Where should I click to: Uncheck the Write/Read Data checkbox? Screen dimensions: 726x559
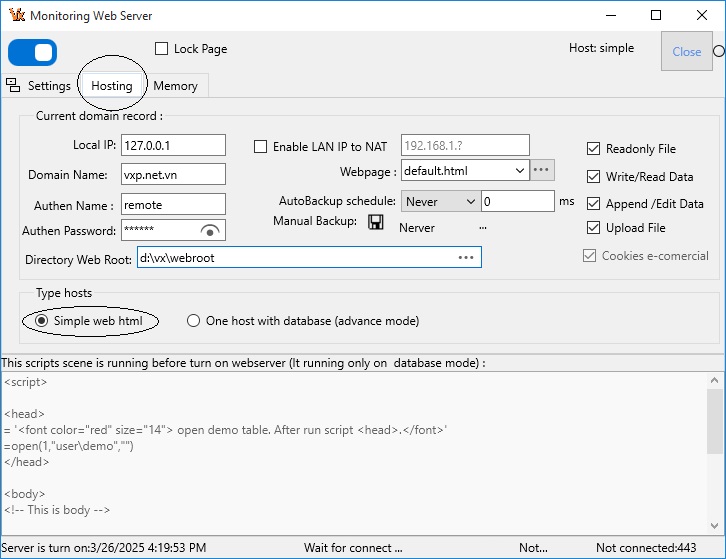593,176
